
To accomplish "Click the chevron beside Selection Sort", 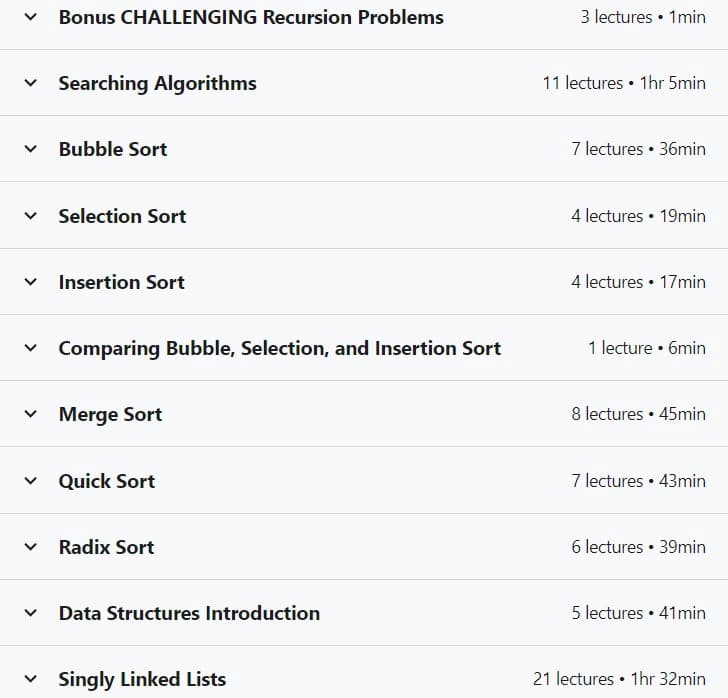I will click(31, 216).
